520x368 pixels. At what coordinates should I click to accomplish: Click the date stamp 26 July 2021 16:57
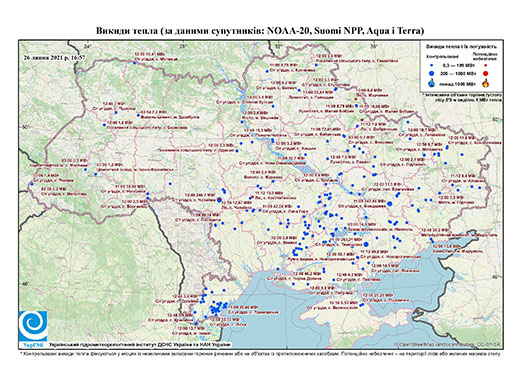click(x=55, y=57)
